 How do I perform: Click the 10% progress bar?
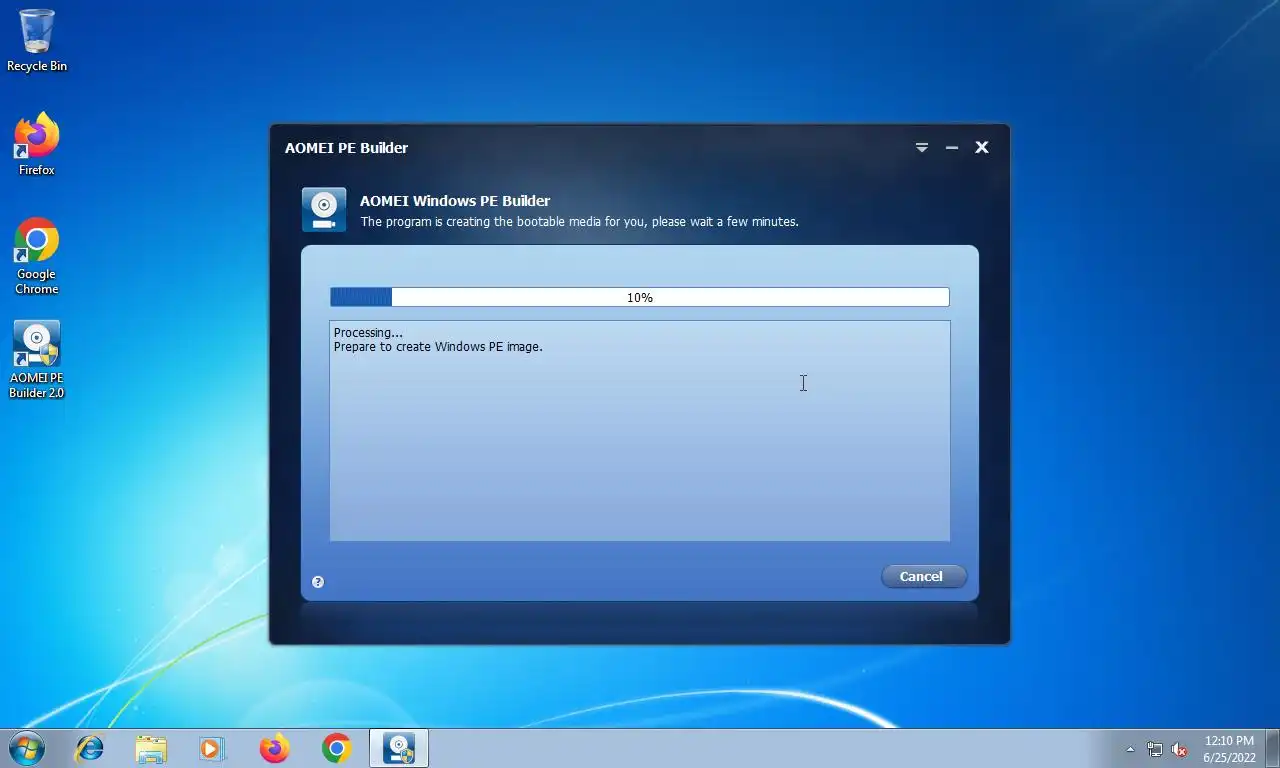[640, 297]
